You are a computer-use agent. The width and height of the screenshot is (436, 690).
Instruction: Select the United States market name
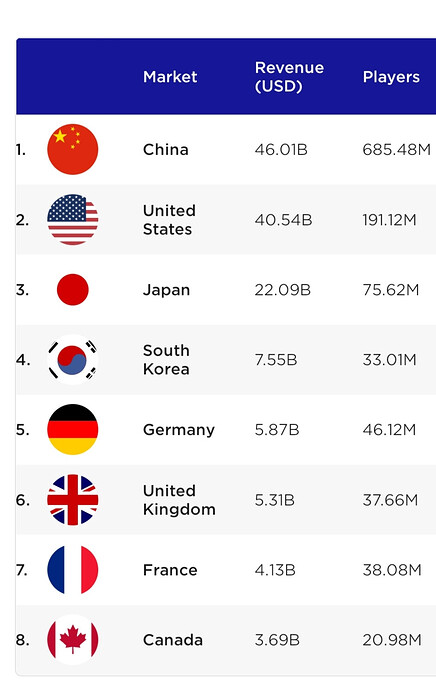coord(169,220)
